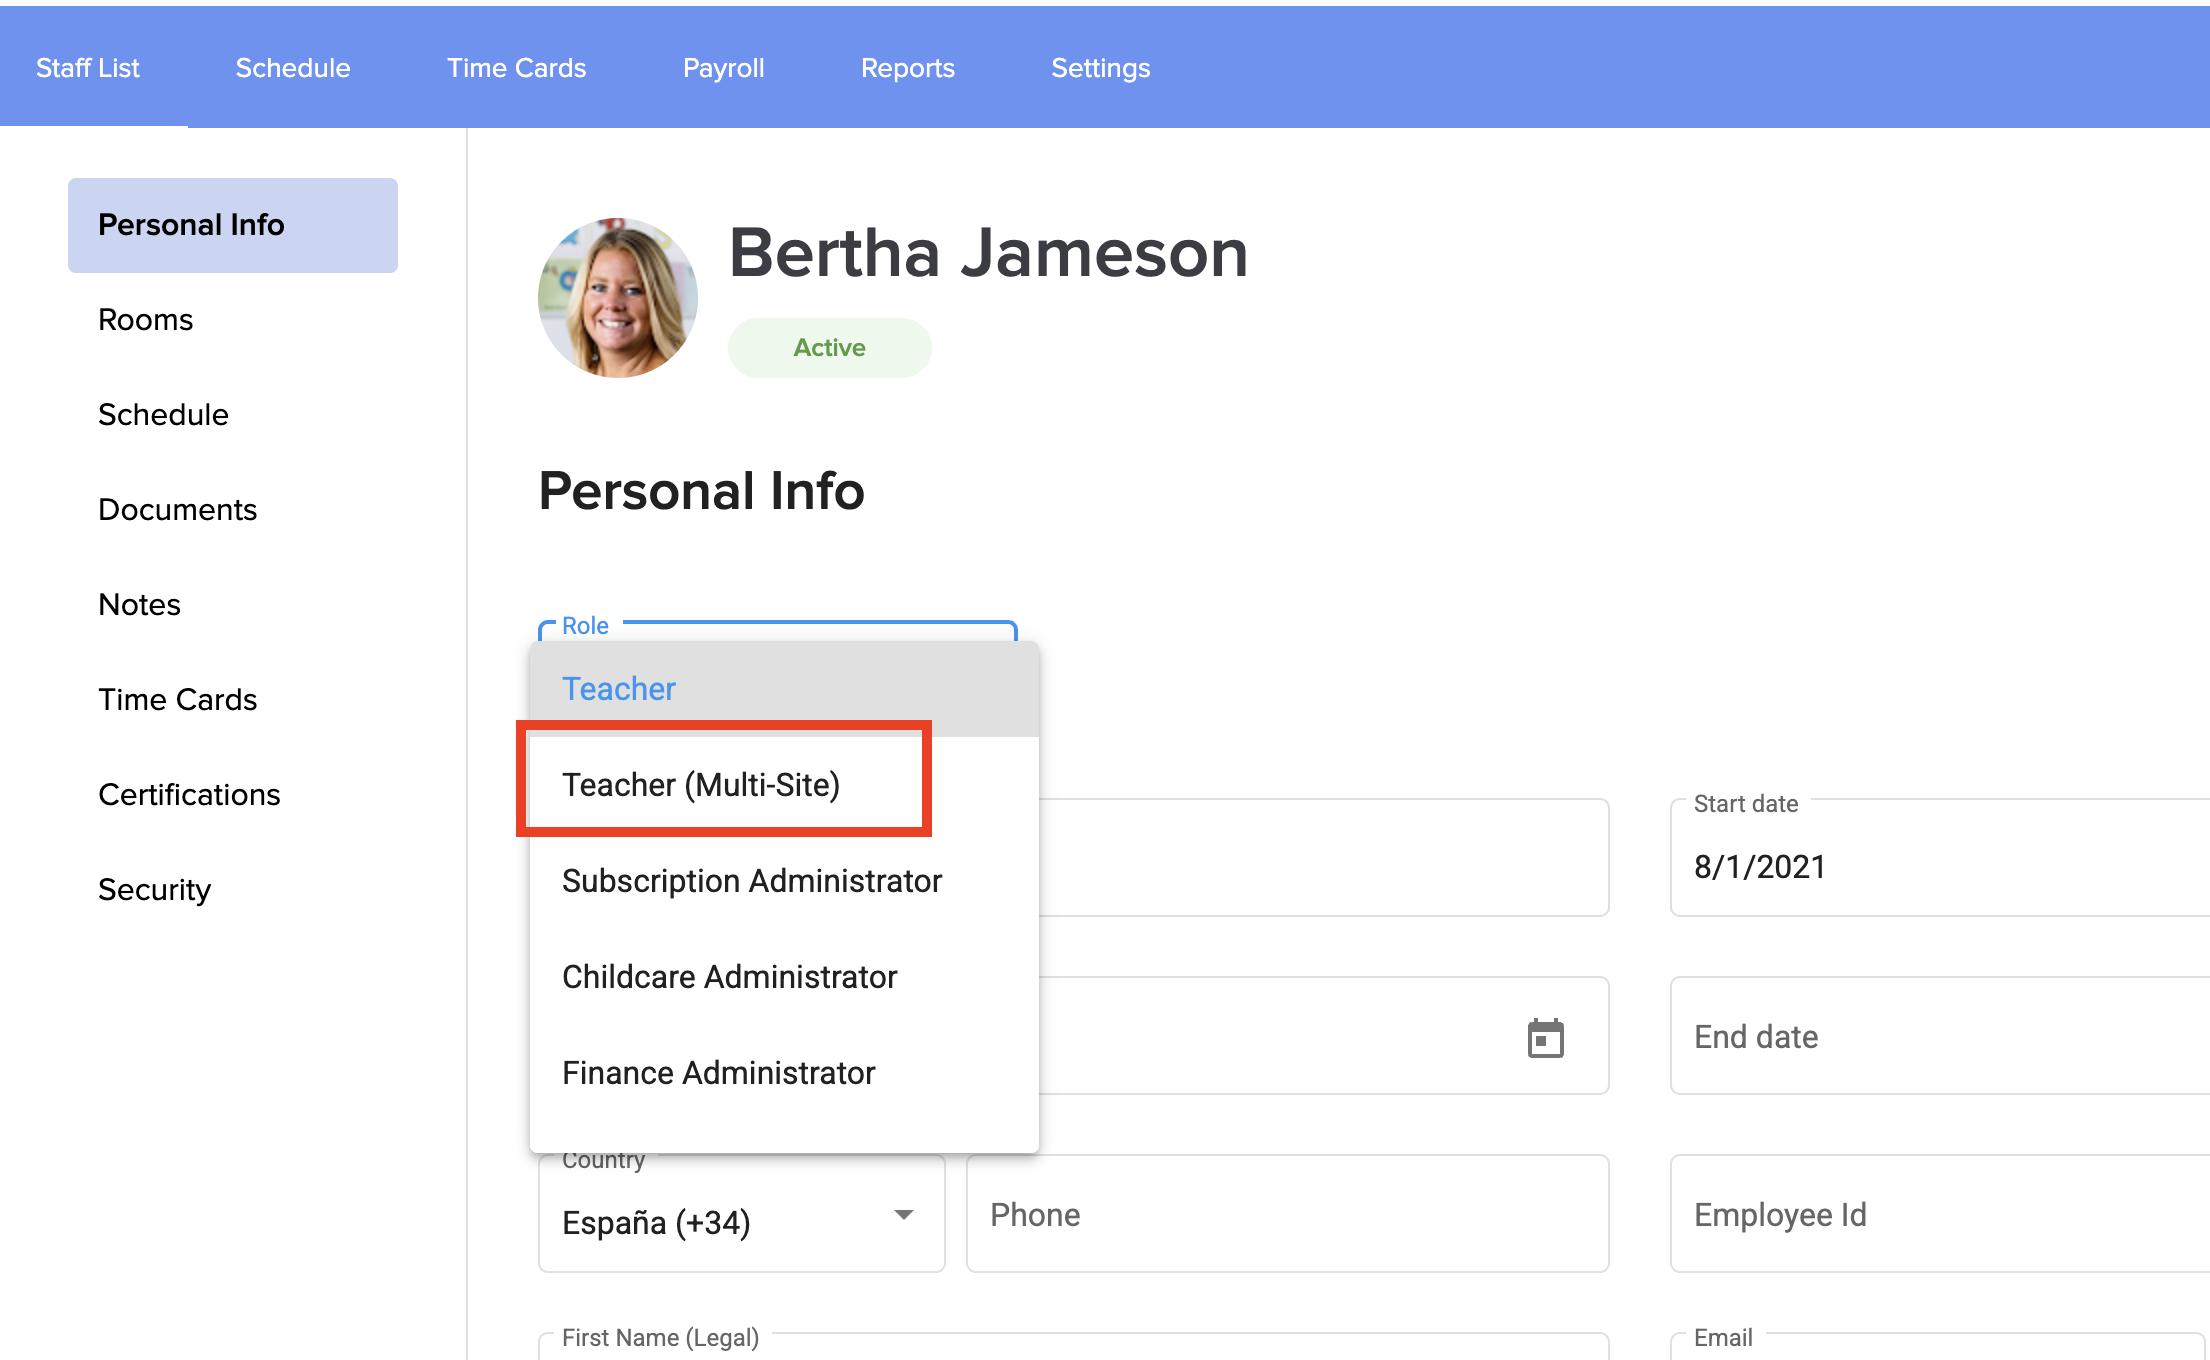
Task: Choose Subscription Administrator from role list
Action: click(x=752, y=881)
